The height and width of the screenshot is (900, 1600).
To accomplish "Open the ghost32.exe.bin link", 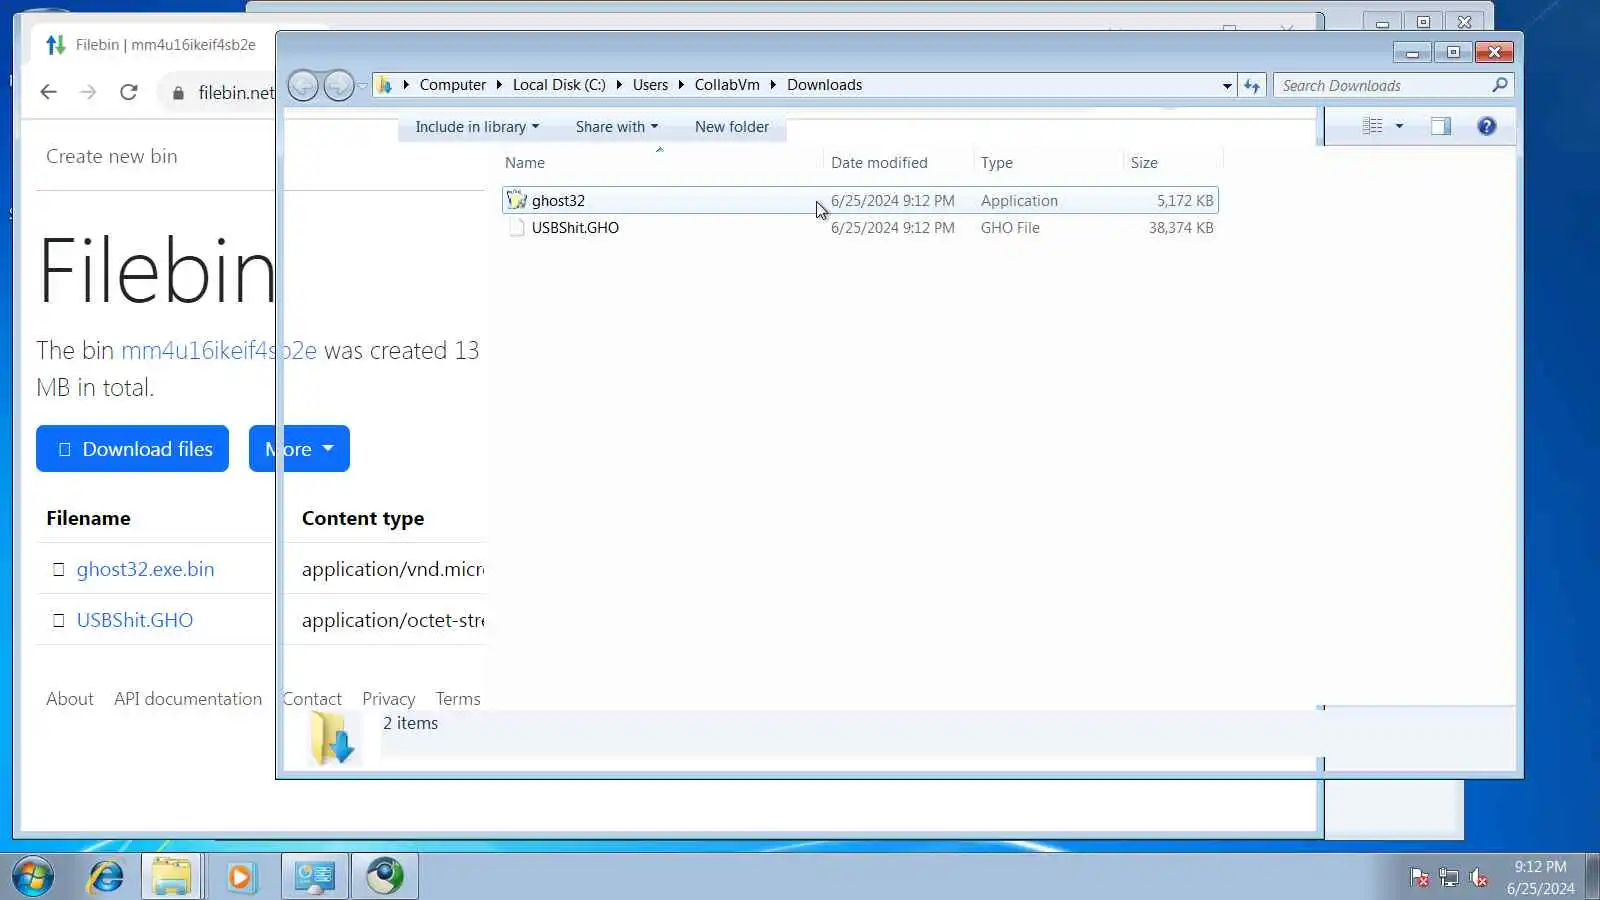I will coord(145,570).
